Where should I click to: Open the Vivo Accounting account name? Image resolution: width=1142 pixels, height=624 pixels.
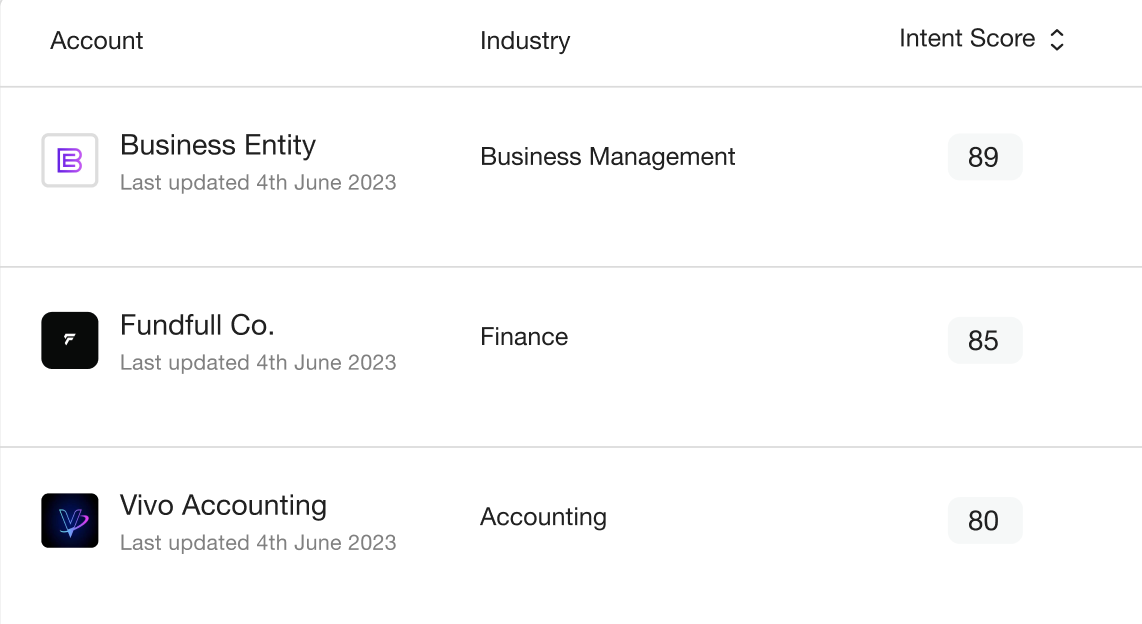223,505
